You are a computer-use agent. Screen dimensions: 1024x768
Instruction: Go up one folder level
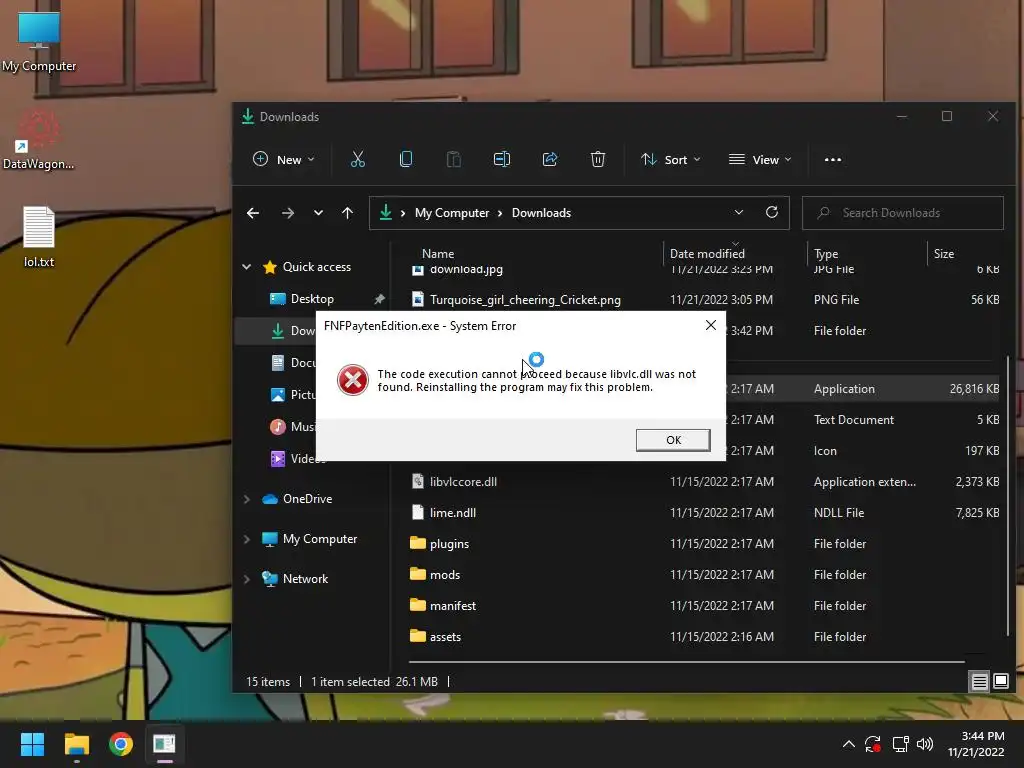[347, 213]
